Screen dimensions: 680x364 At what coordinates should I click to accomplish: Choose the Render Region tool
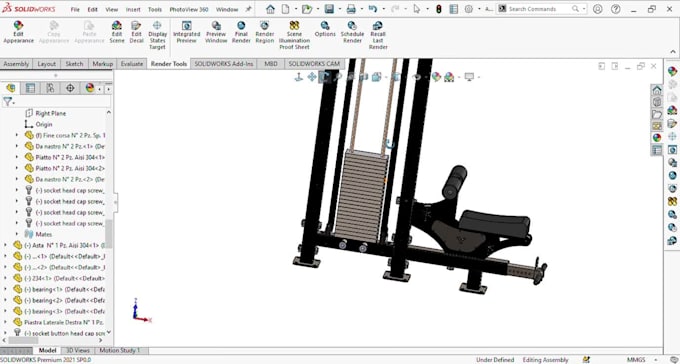pyautogui.click(x=265, y=32)
